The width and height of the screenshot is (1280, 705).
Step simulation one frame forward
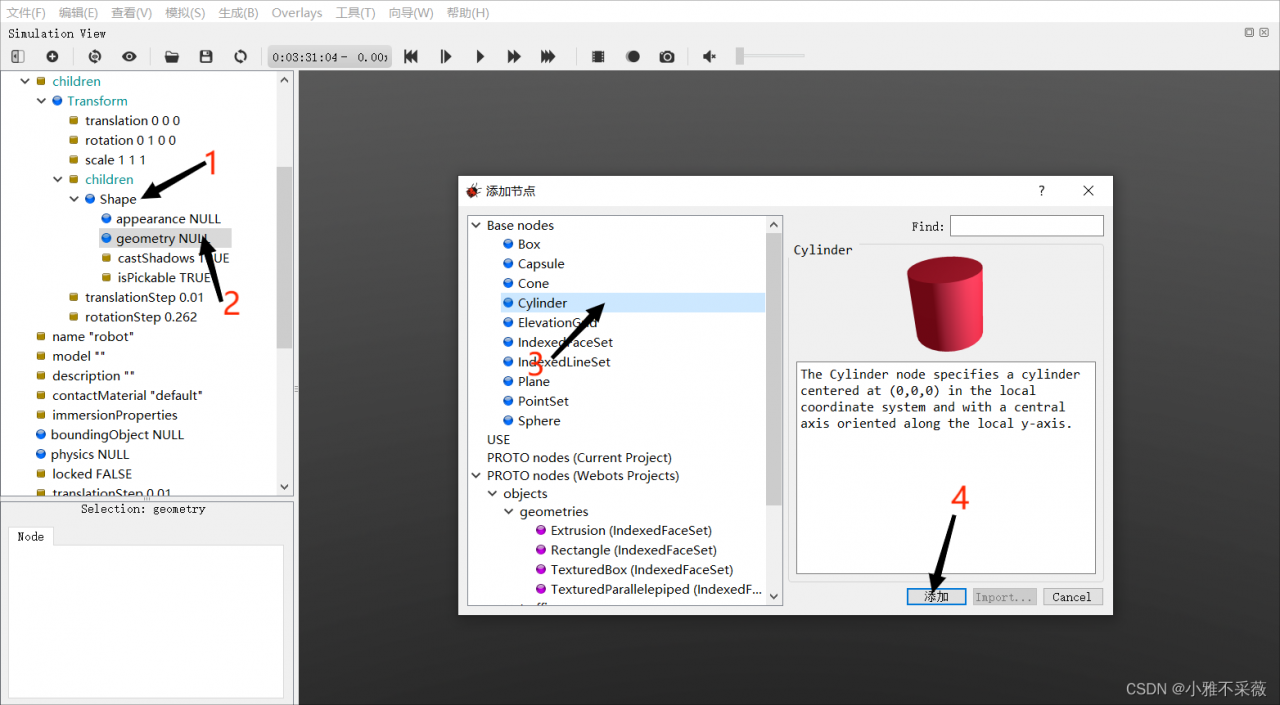(446, 57)
